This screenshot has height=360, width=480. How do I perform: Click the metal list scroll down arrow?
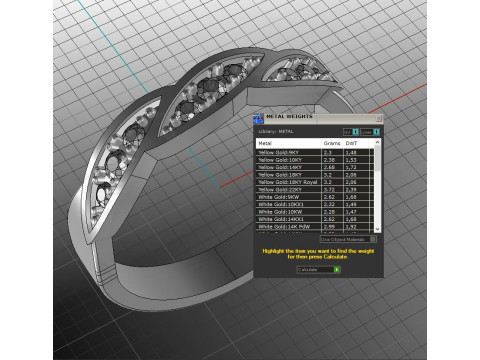[x=377, y=229]
